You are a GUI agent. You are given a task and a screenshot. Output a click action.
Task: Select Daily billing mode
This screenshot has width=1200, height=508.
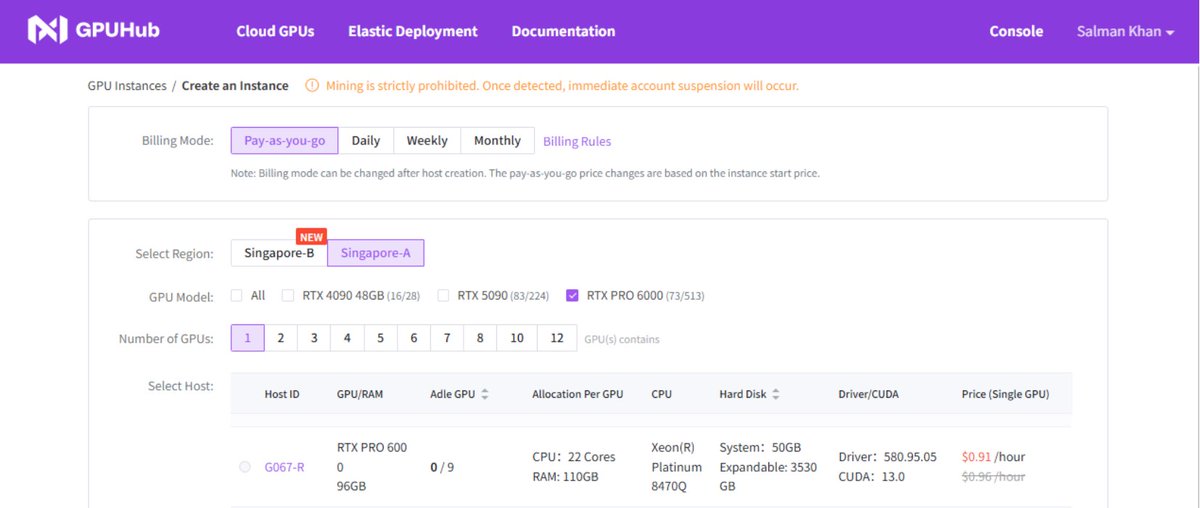[366, 141]
